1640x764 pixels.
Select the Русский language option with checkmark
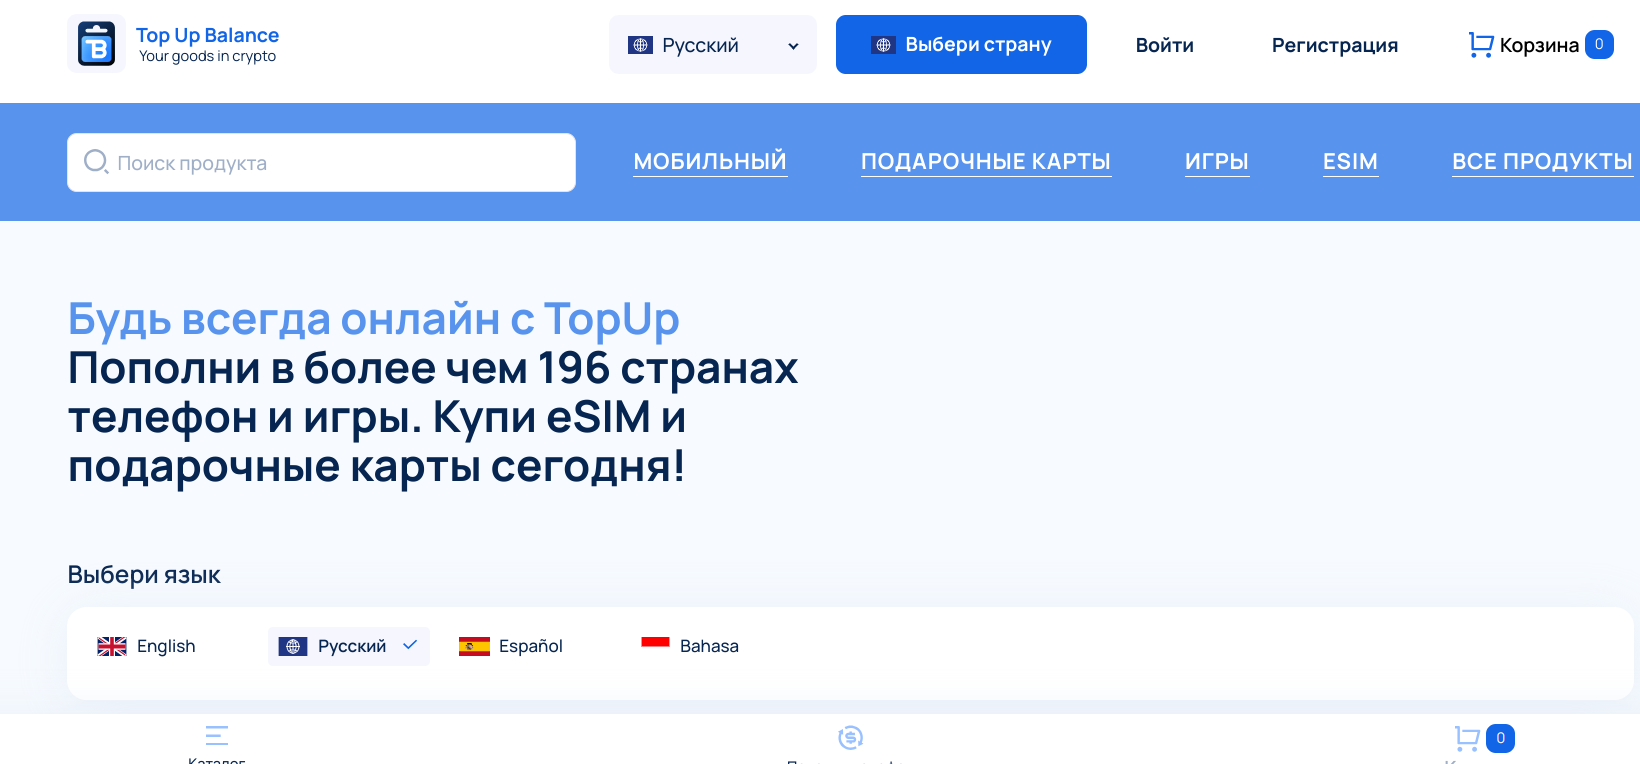pyautogui.click(x=349, y=646)
